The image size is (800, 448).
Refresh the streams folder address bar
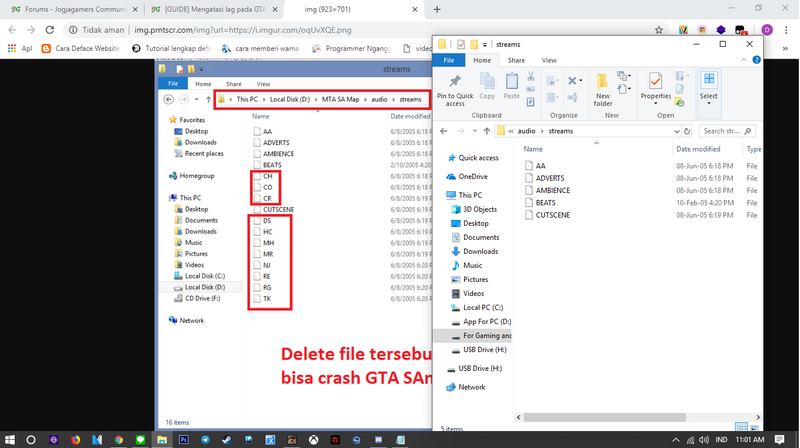tap(687, 131)
